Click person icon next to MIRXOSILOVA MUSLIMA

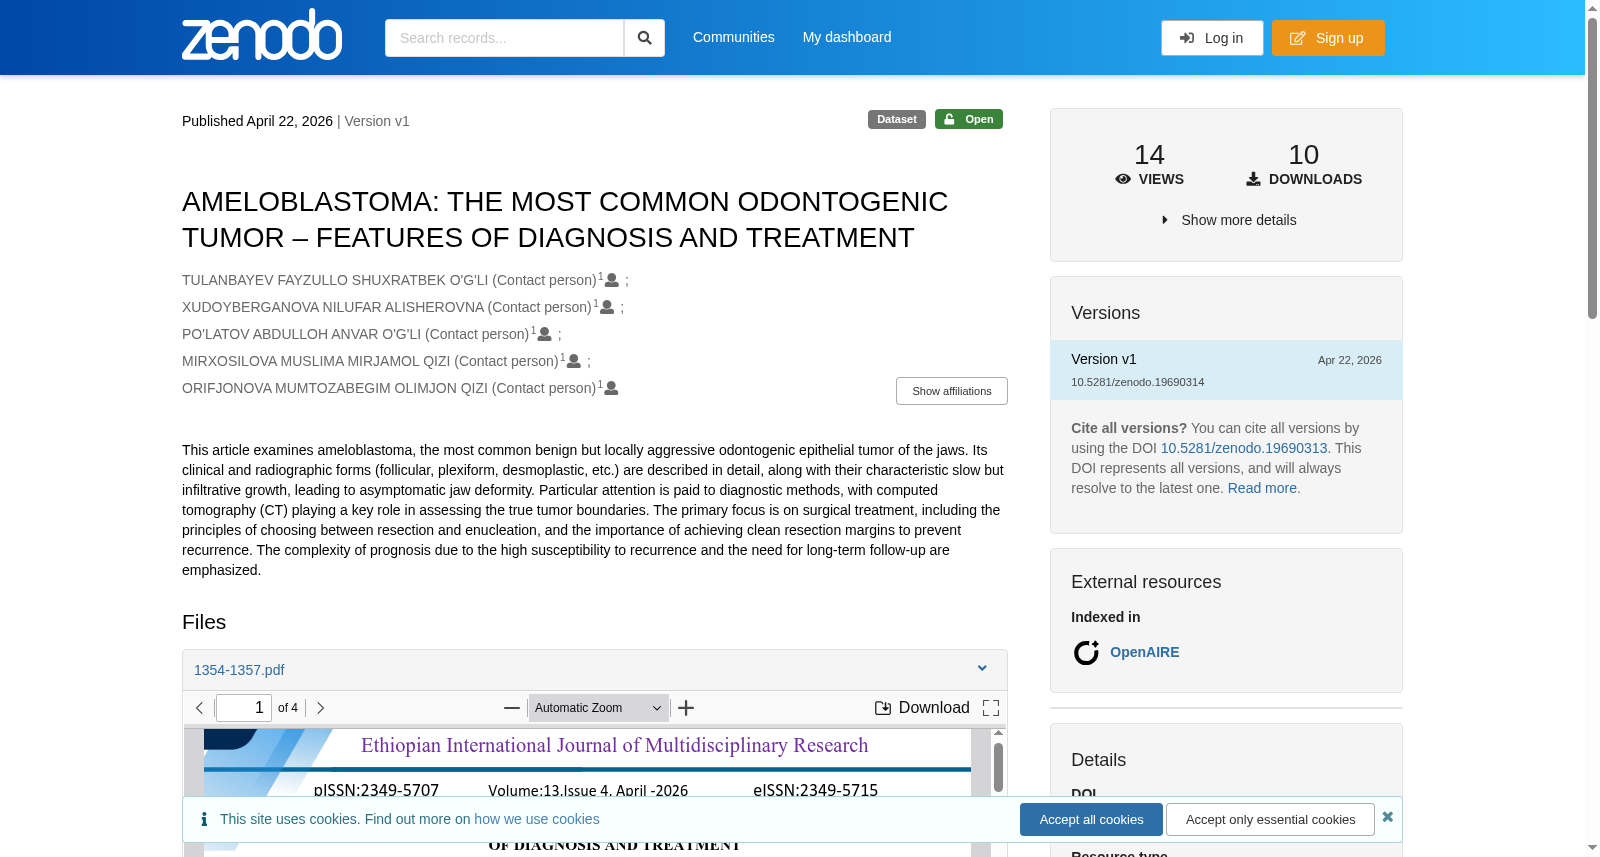(574, 362)
